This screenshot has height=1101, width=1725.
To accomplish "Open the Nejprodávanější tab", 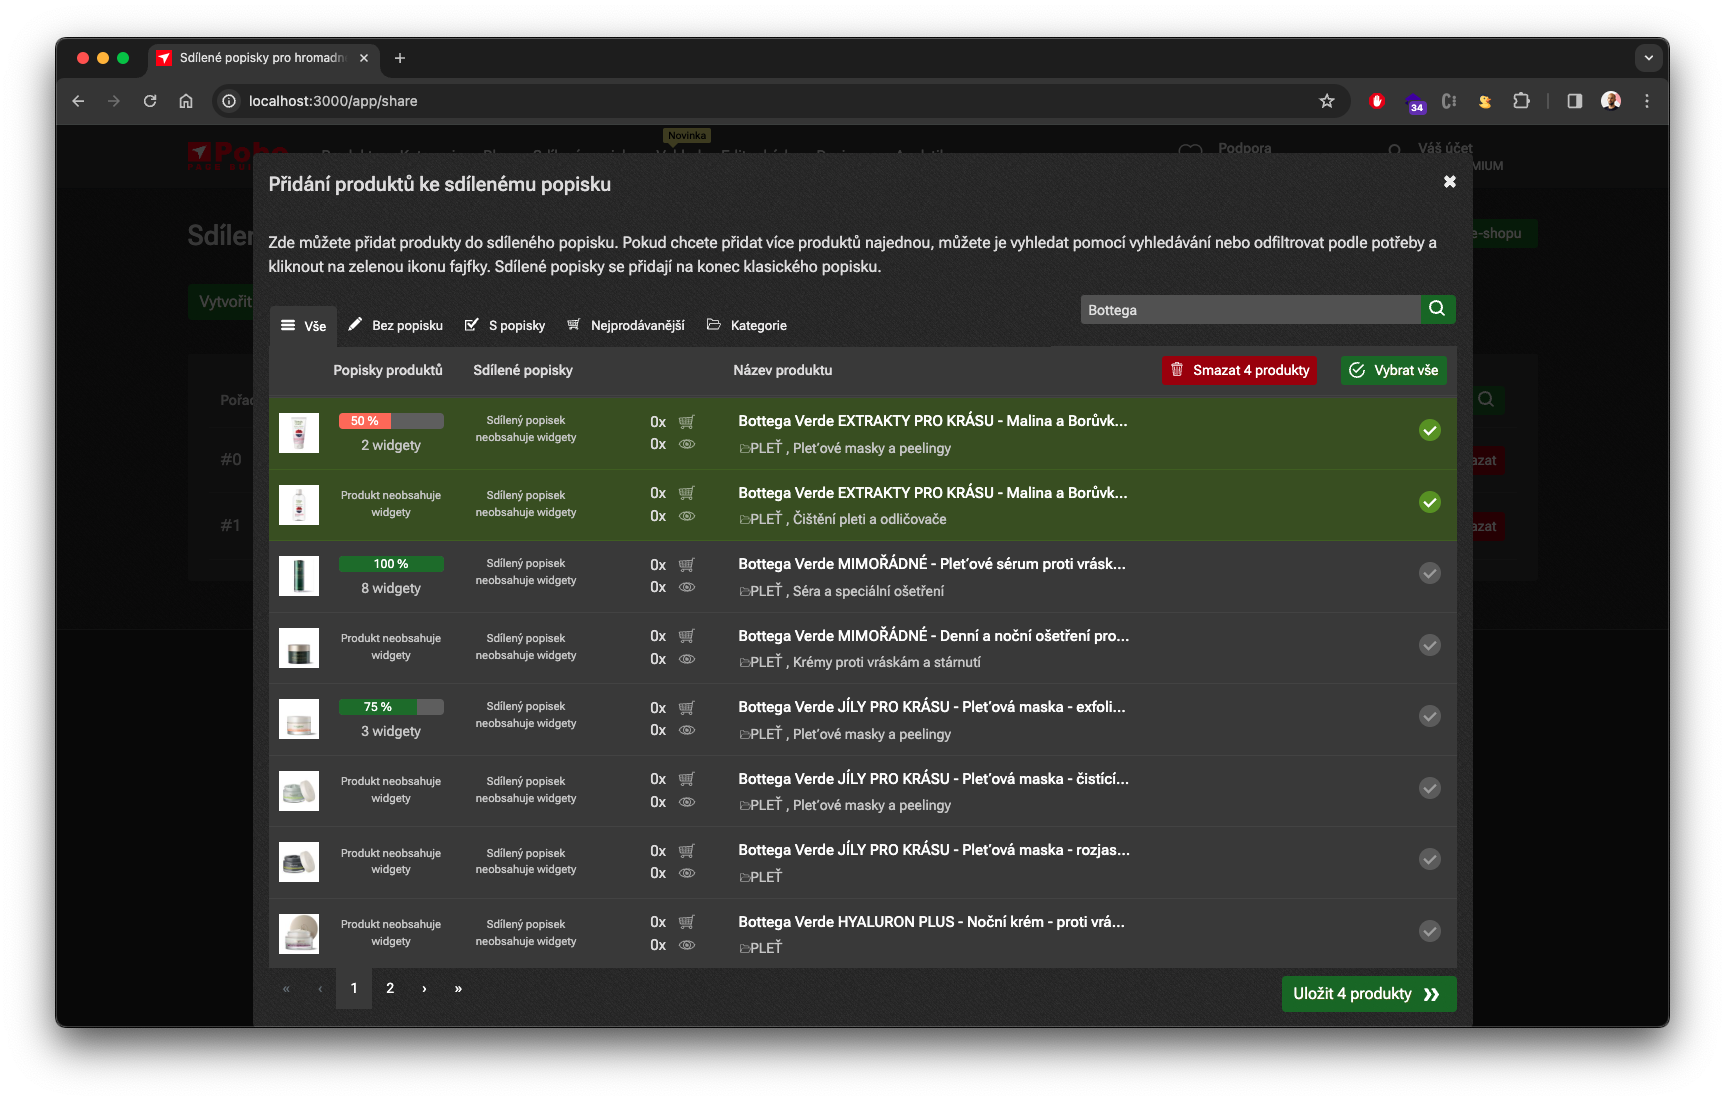I will [626, 326].
